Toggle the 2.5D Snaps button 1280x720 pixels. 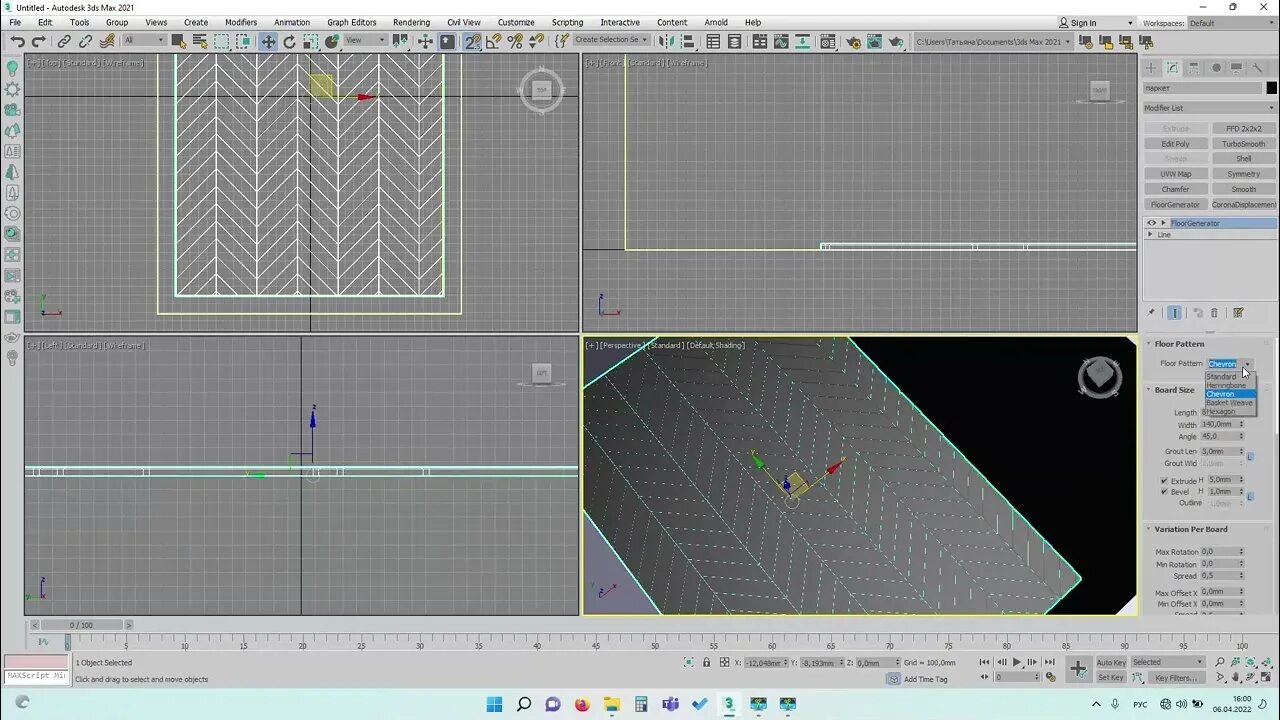472,41
